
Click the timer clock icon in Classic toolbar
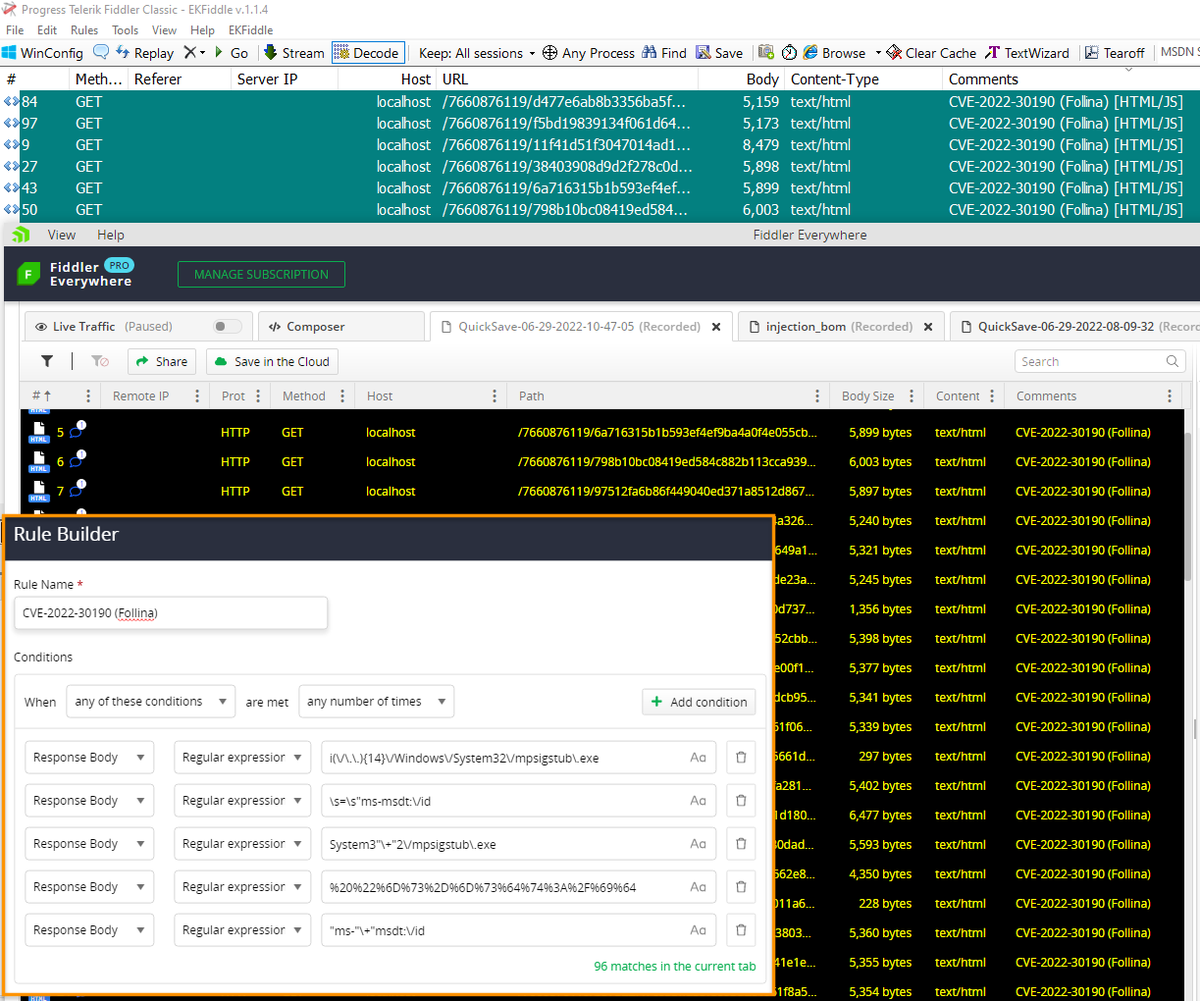[789, 53]
